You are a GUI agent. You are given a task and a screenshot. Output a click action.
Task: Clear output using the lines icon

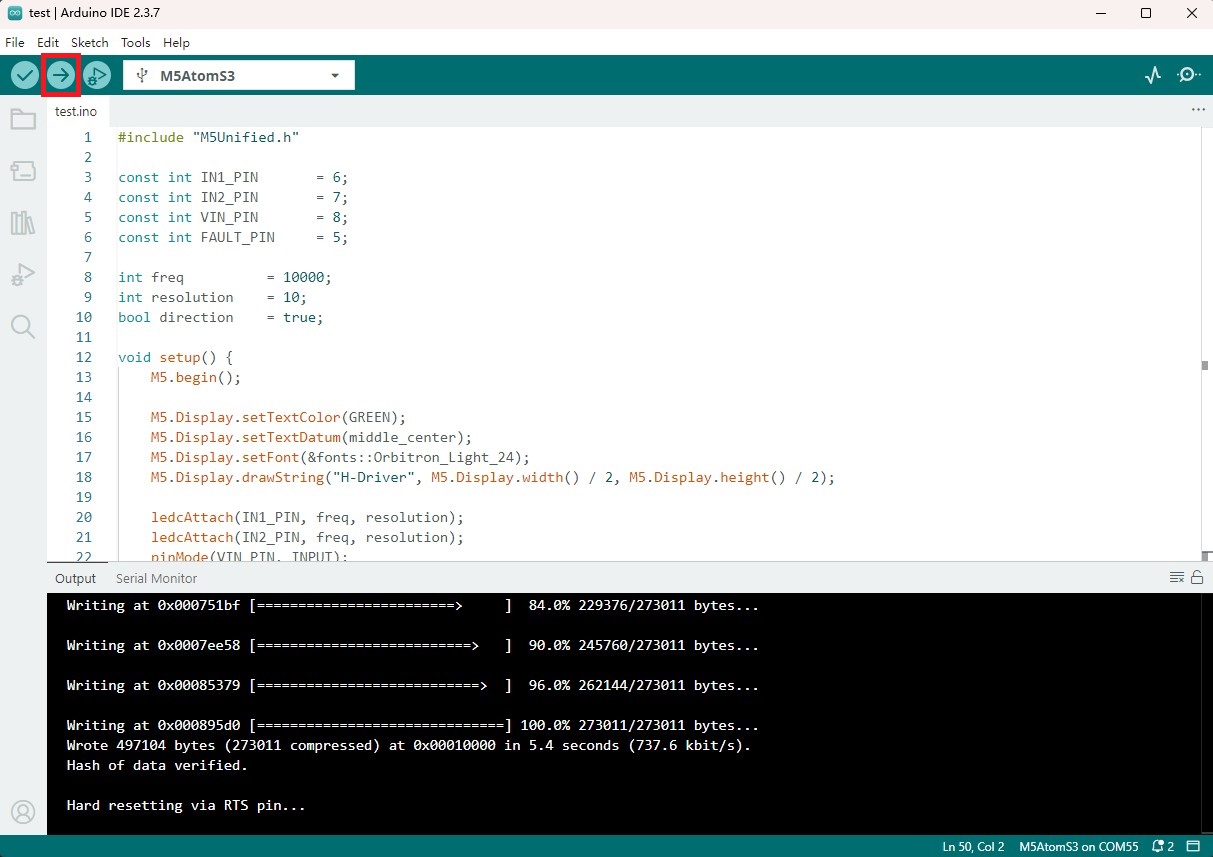[1177, 577]
